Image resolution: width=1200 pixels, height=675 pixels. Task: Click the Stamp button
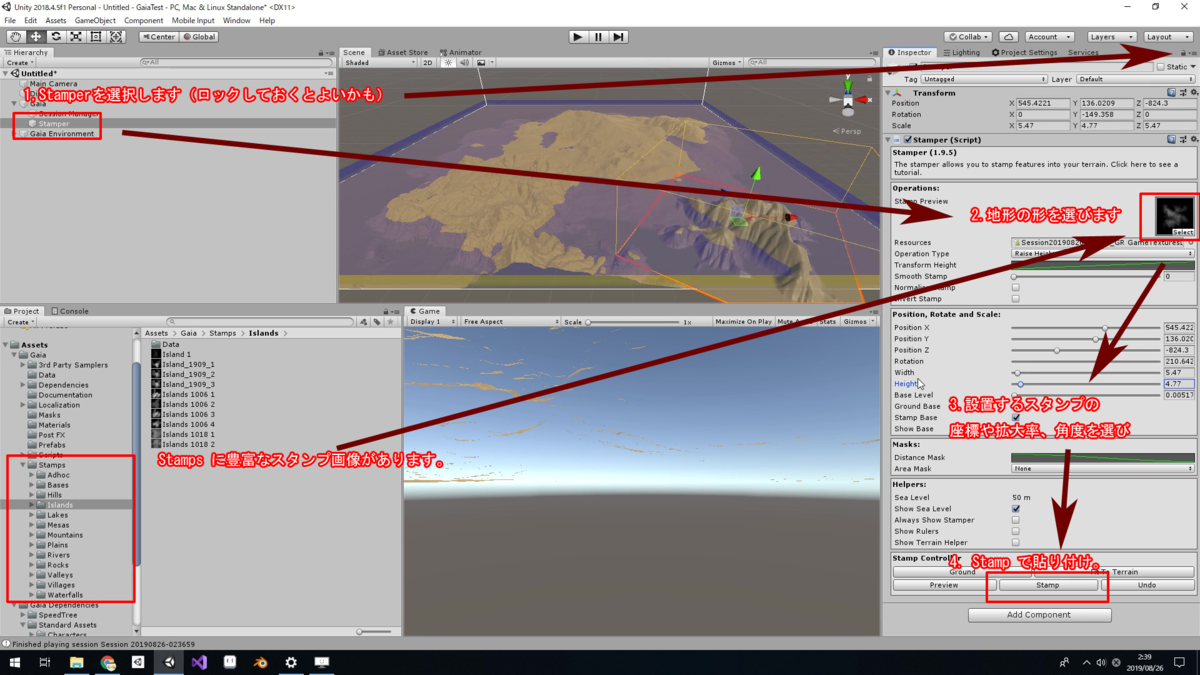[x=1047, y=585]
